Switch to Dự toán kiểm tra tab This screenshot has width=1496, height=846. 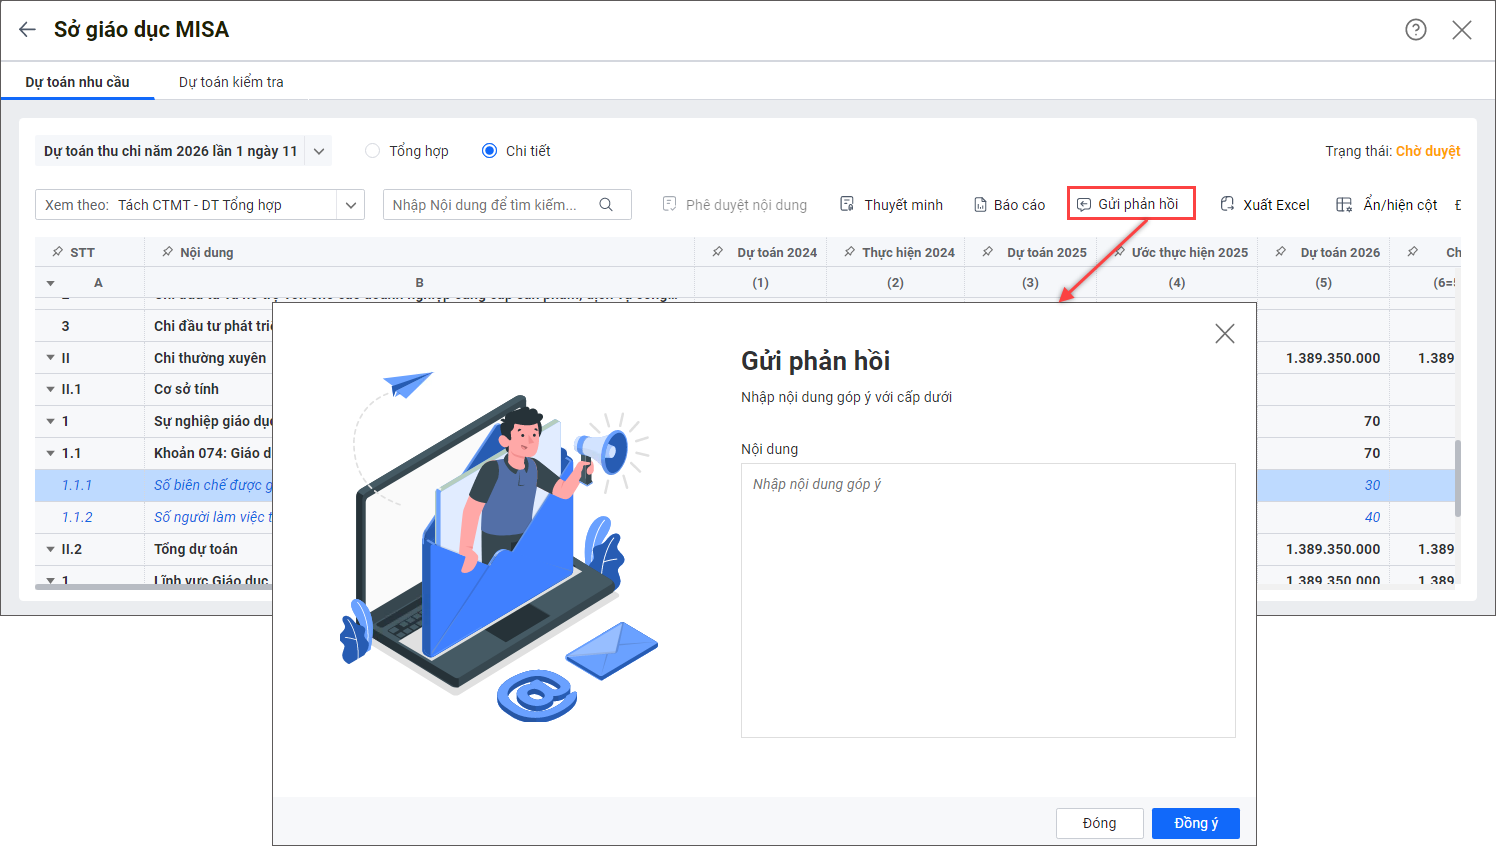pos(231,82)
